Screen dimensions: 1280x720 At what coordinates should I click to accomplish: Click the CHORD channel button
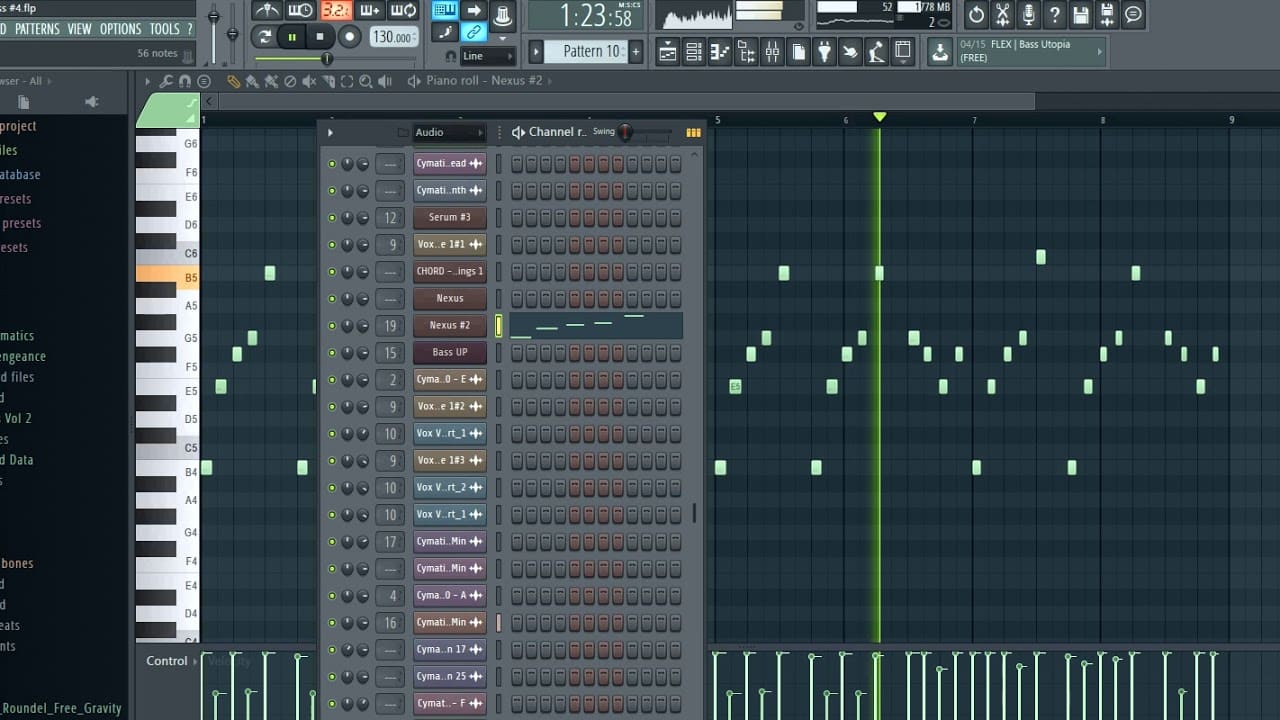[x=450, y=272]
